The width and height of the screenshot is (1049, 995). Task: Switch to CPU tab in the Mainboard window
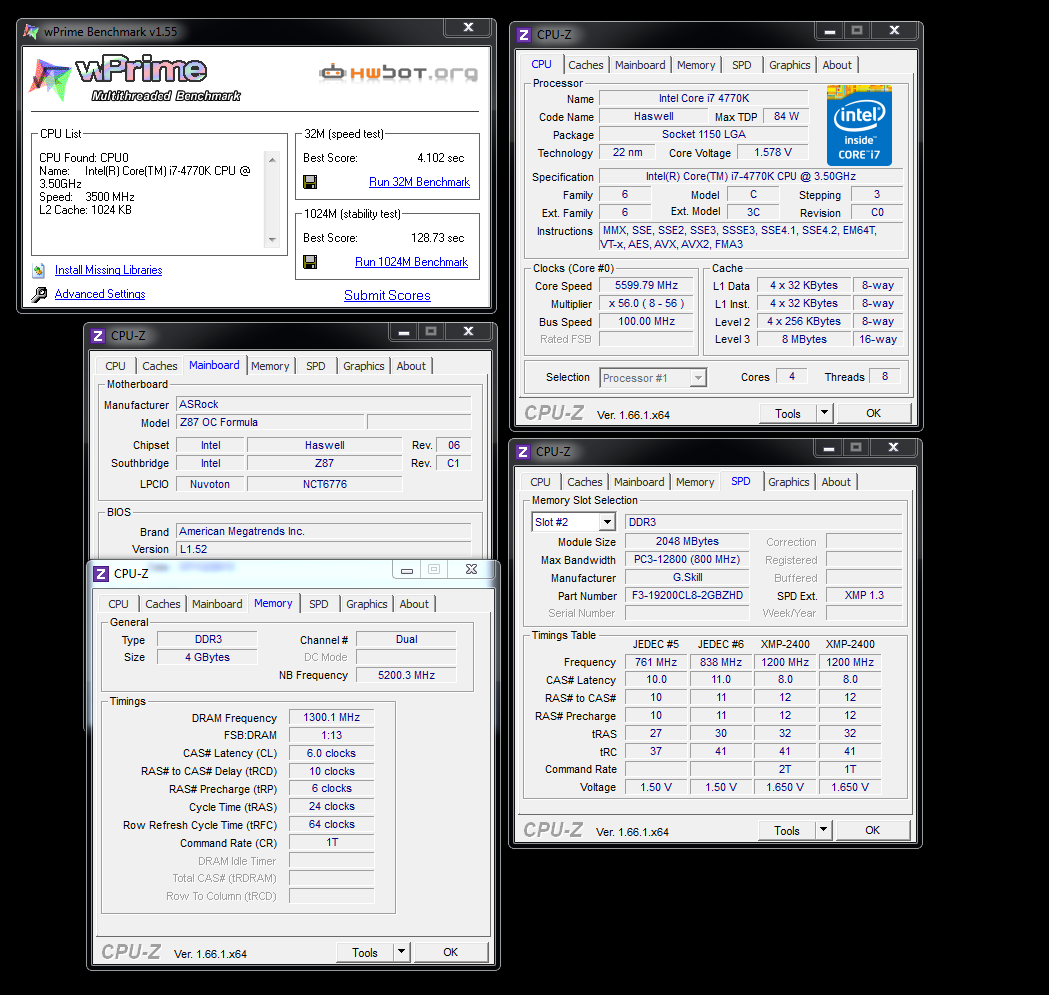click(115, 366)
